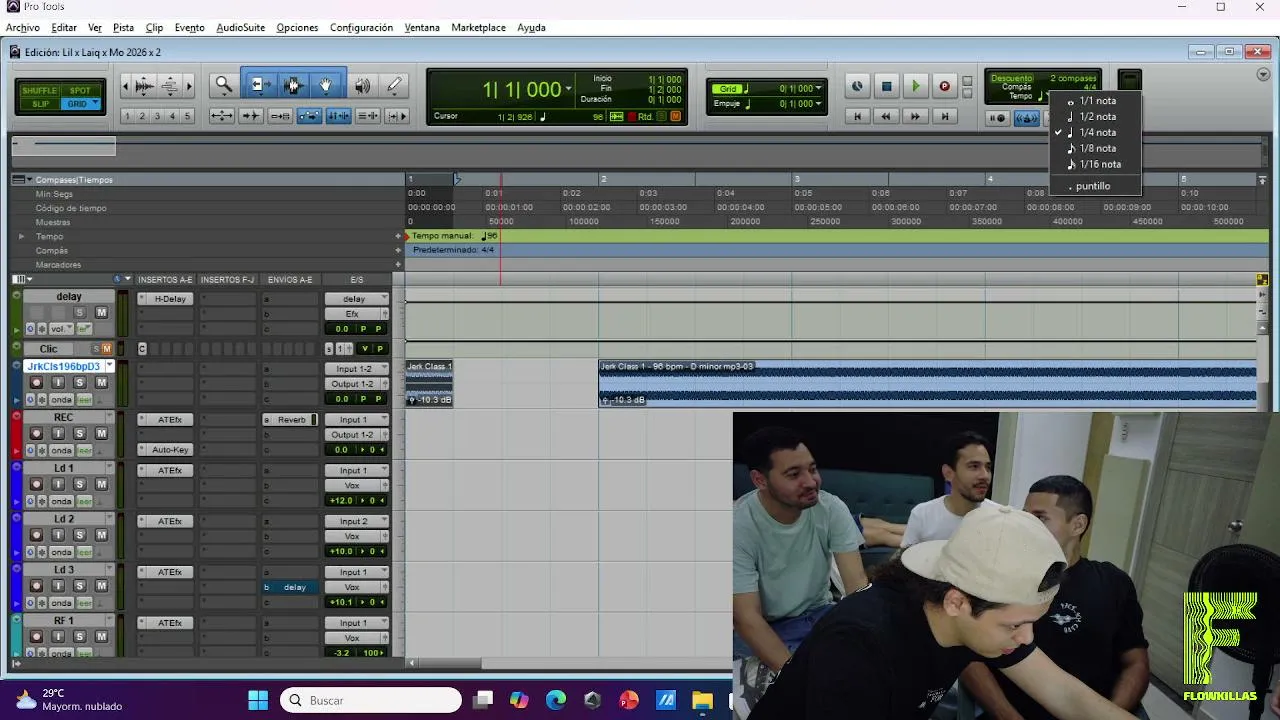Select the Pencil tool
The height and width of the screenshot is (720, 1280).
click(394, 86)
